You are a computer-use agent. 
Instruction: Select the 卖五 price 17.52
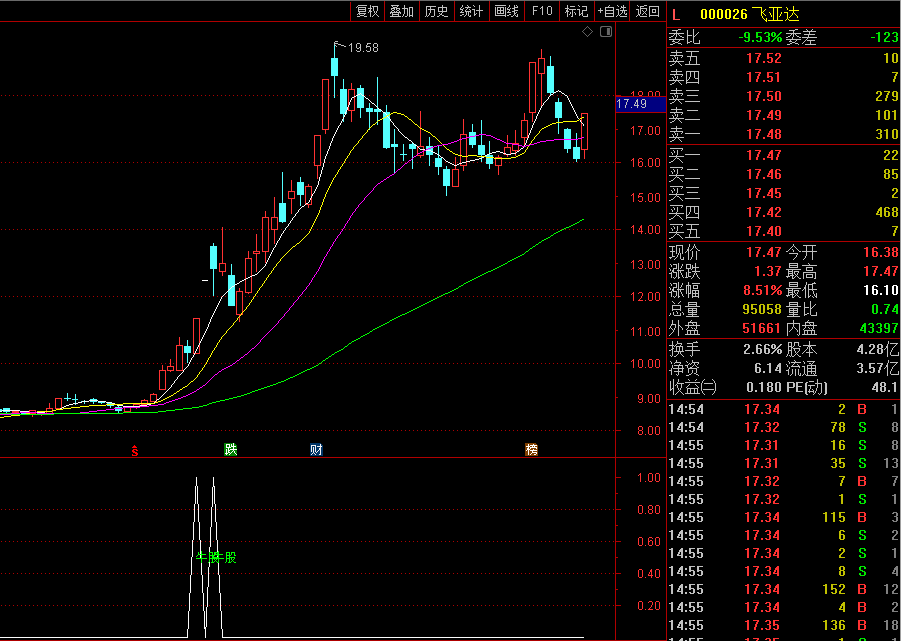click(764, 58)
